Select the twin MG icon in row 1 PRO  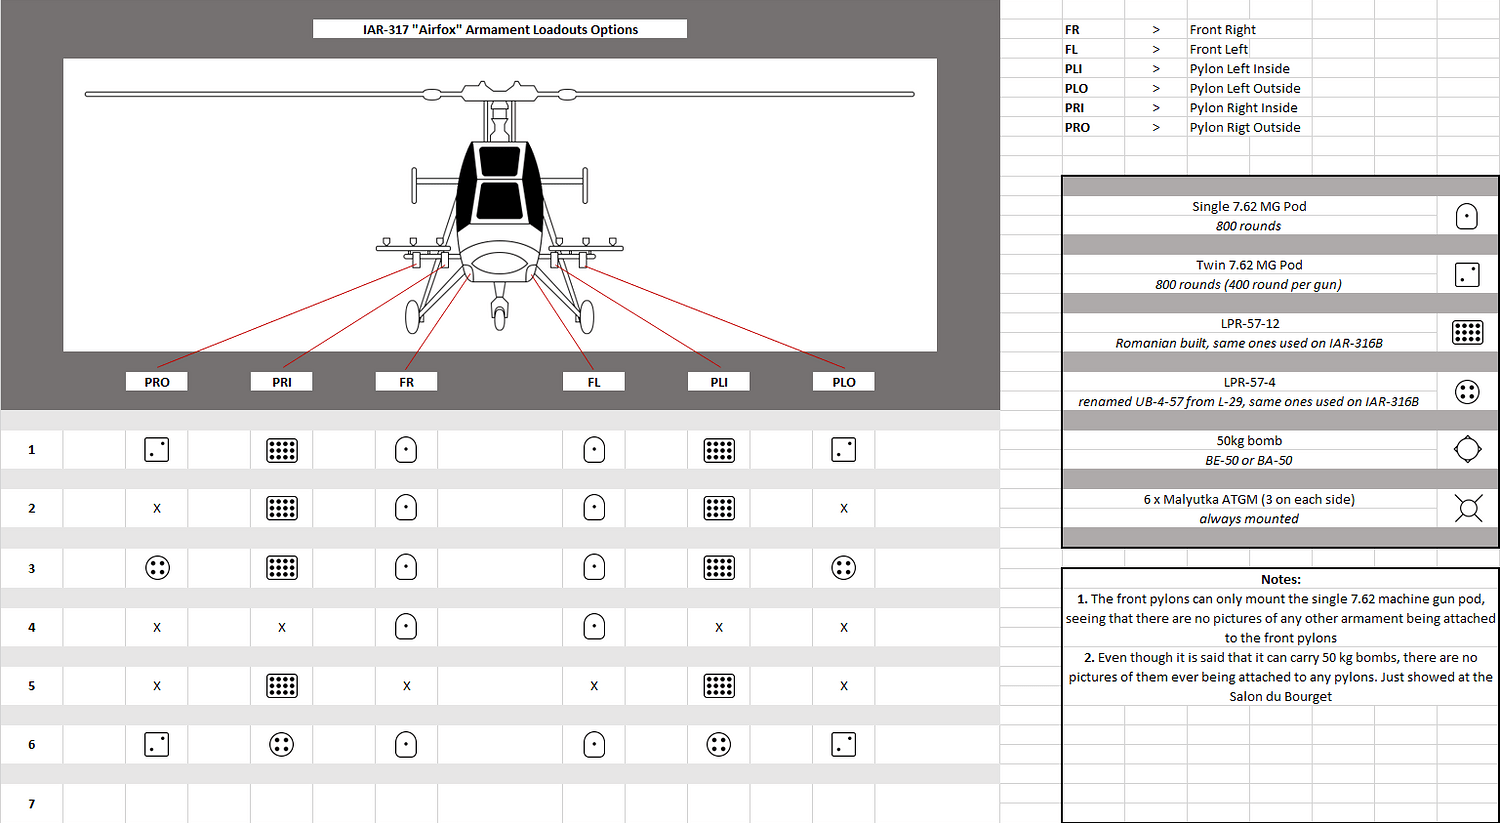(157, 450)
